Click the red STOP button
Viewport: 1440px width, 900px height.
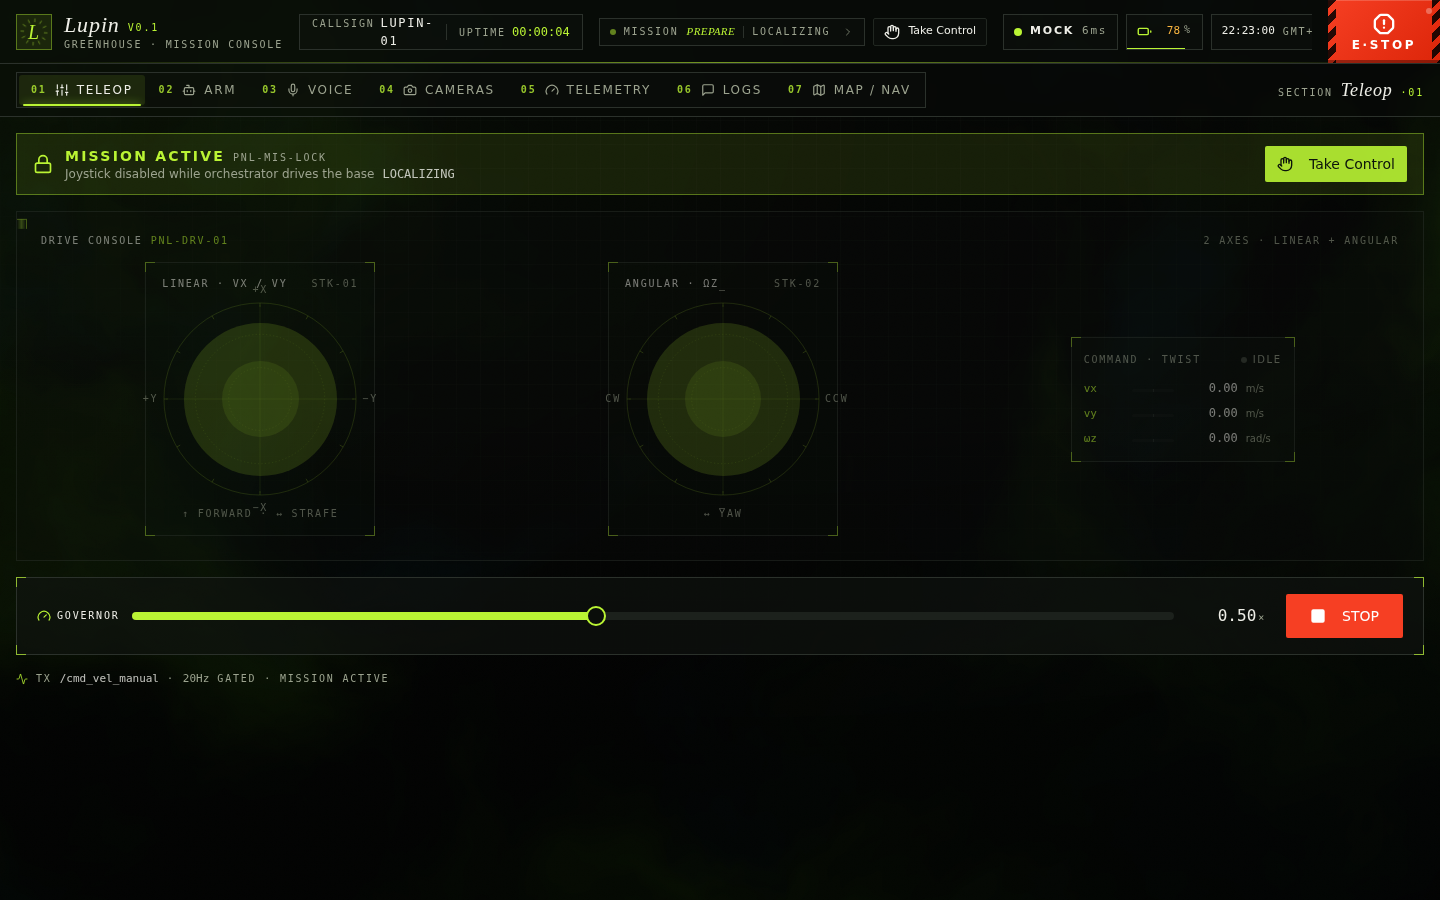1344,616
